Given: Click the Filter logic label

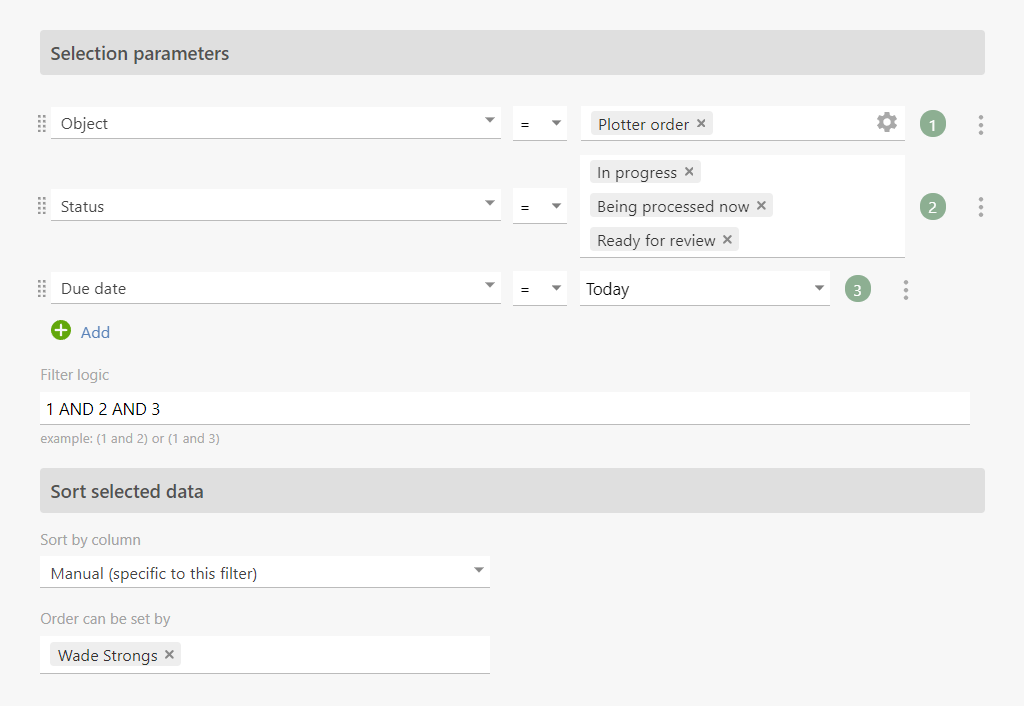Looking at the screenshot, I should 74,375.
